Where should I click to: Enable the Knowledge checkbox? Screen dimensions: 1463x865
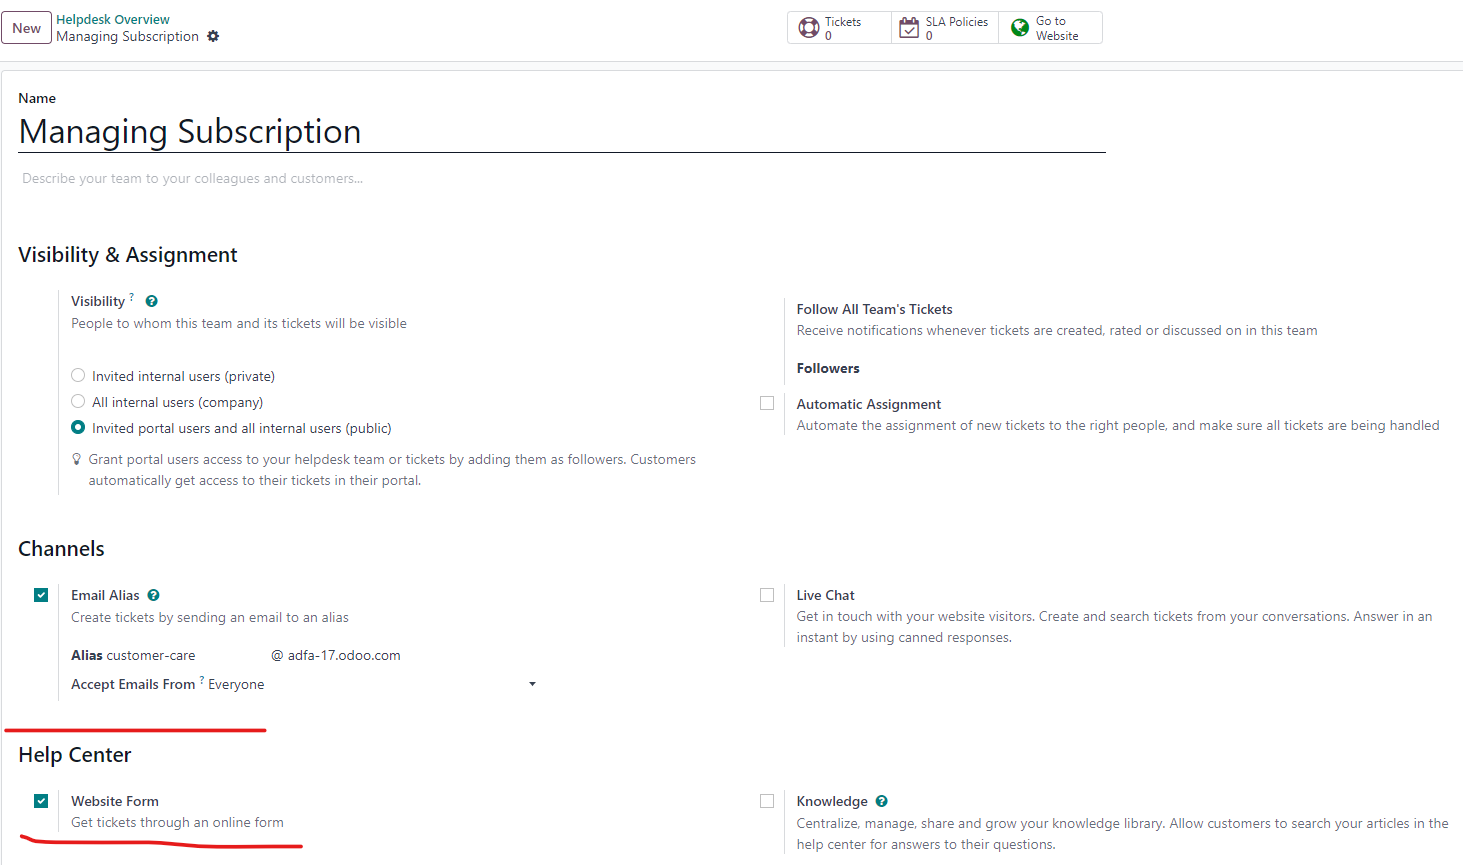click(x=767, y=801)
